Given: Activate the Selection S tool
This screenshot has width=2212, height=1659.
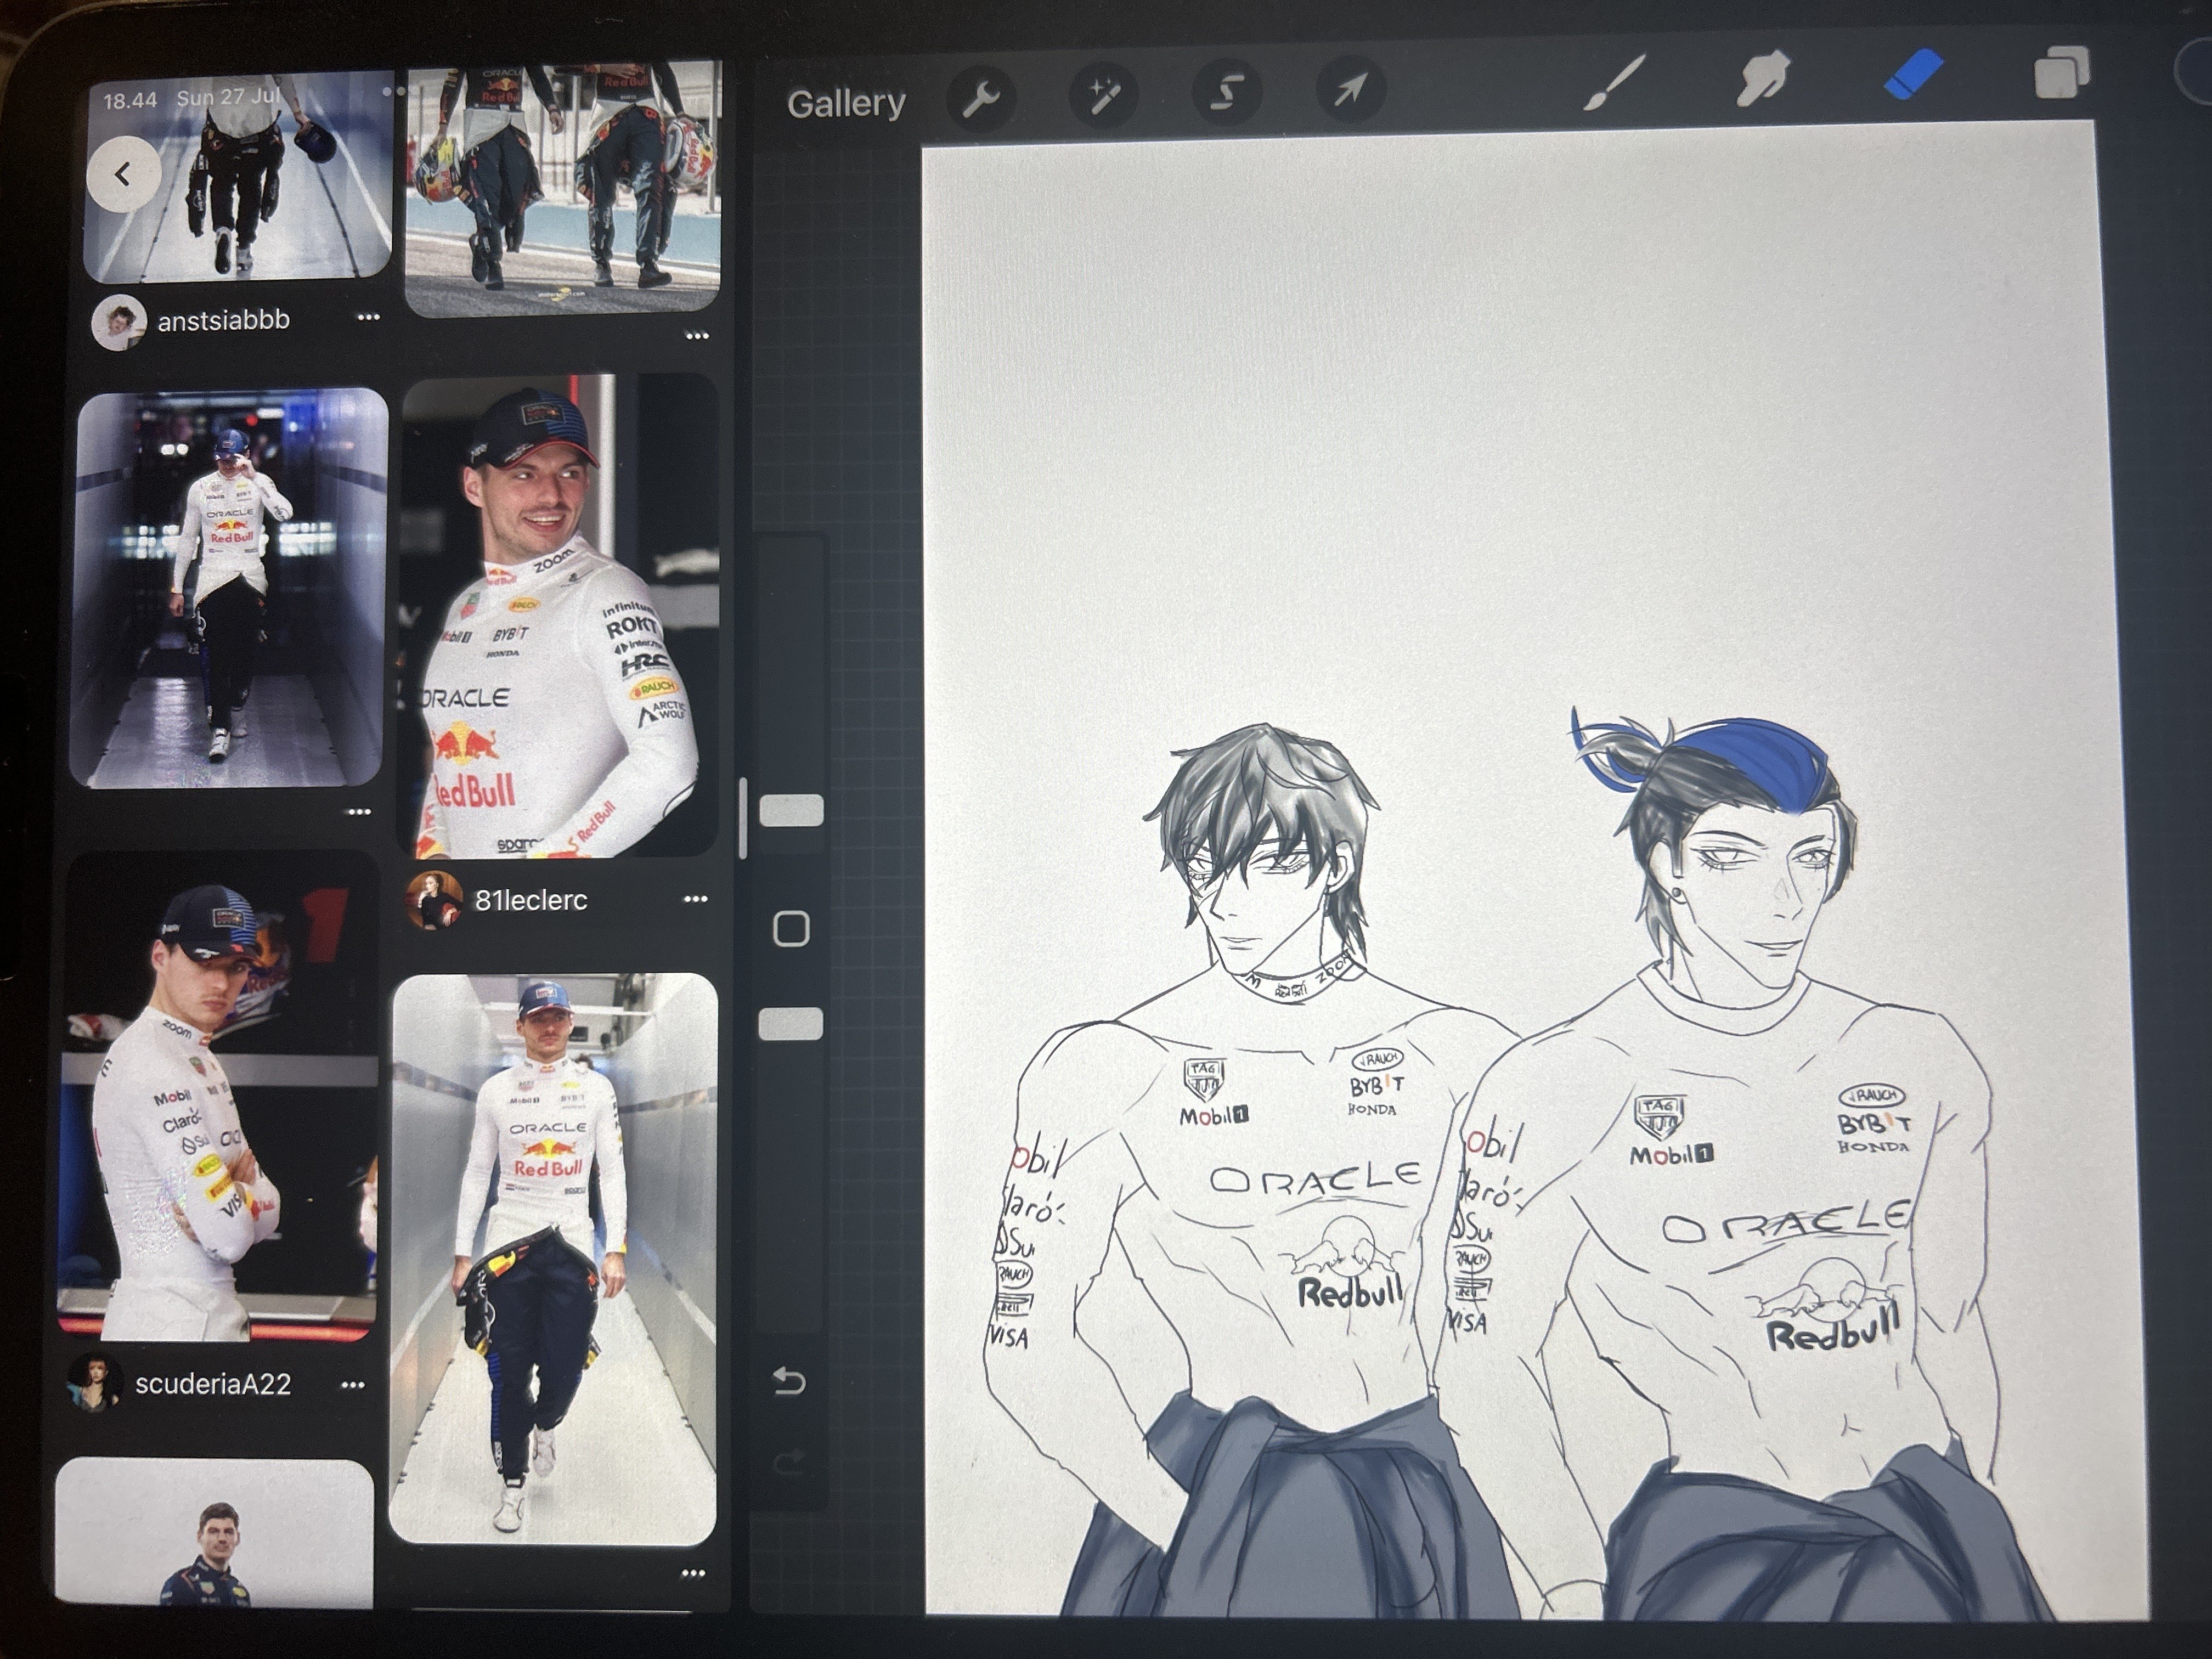Looking at the screenshot, I should coord(1227,93).
